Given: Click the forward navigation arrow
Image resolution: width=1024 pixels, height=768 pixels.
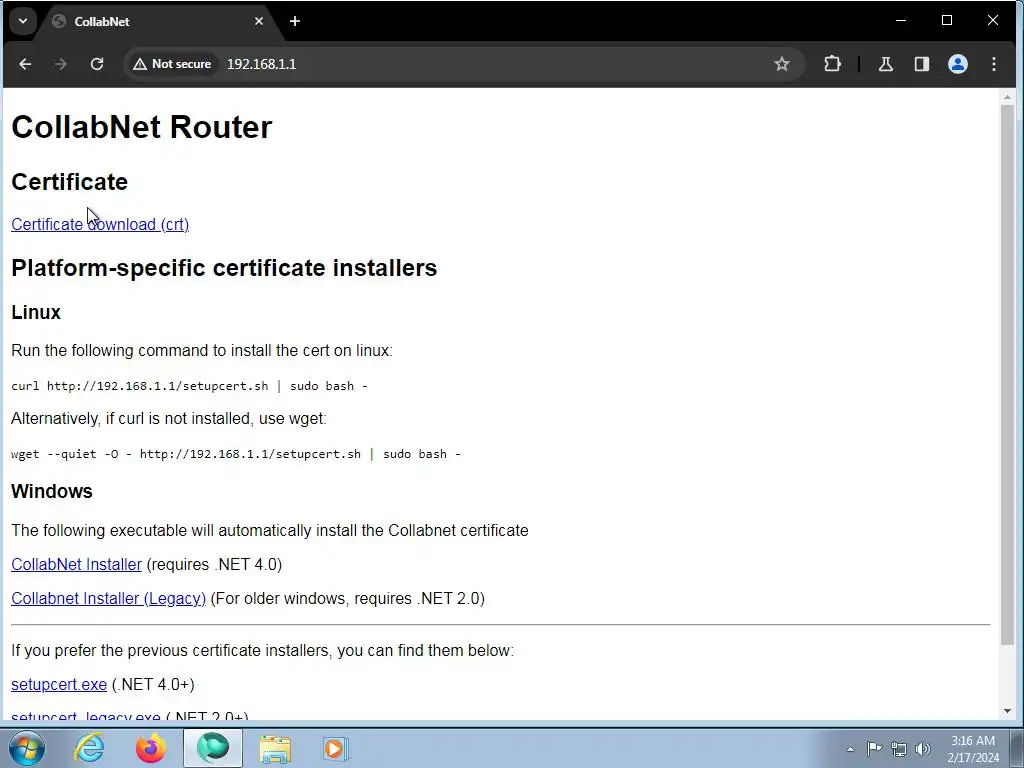Looking at the screenshot, I should (x=61, y=64).
